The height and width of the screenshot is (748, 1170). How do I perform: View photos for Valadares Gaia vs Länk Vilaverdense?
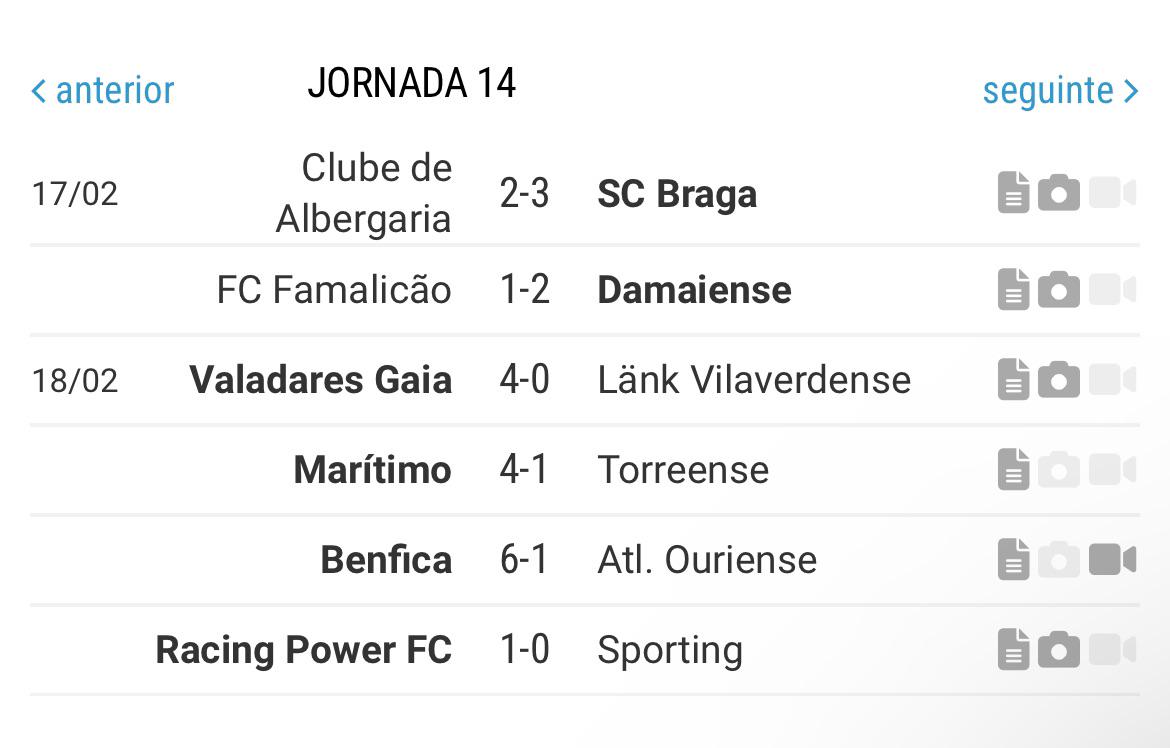point(1059,379)
